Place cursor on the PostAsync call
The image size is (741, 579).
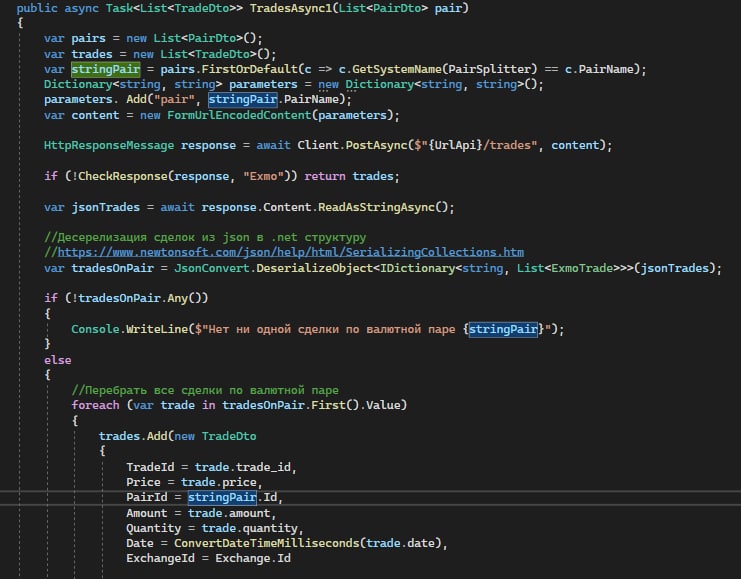pos(376,145)
